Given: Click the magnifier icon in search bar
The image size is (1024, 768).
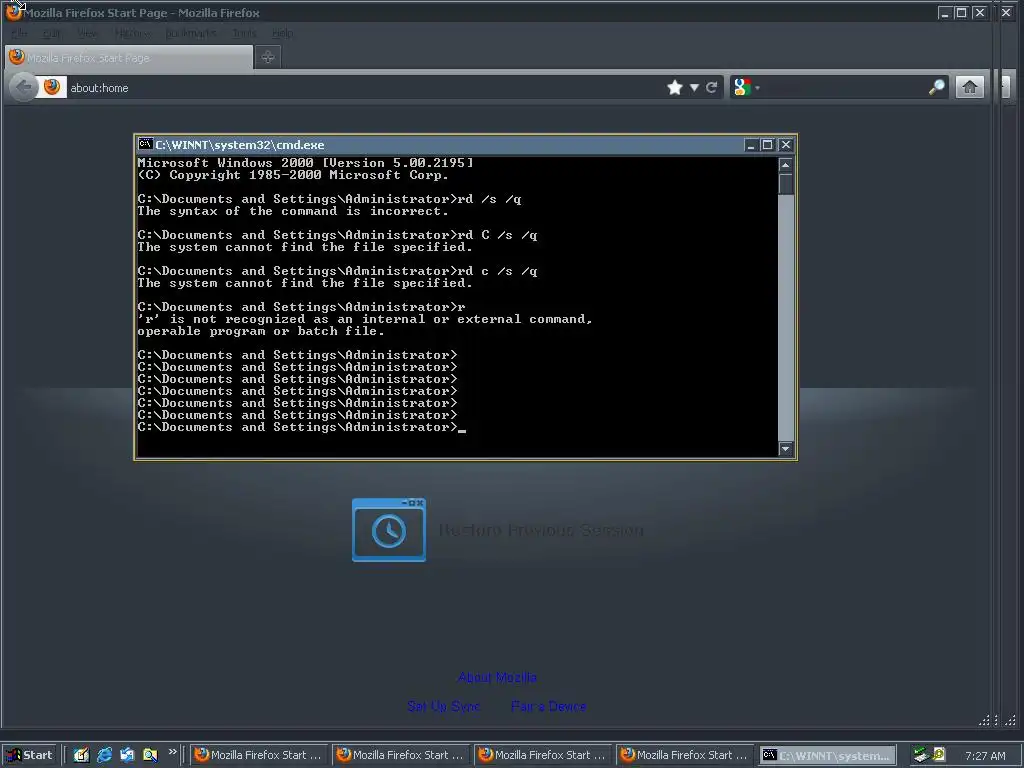Looking at the screenshot, I should pos(936,87).
